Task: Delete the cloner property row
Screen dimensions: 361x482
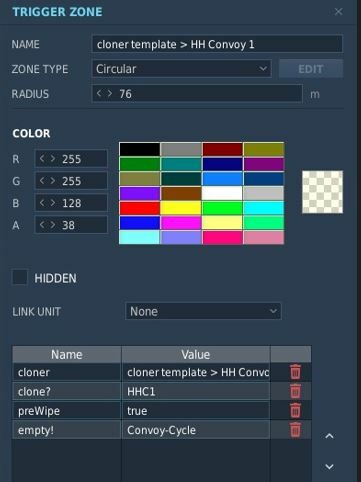Action: click(x=295, y=372)
